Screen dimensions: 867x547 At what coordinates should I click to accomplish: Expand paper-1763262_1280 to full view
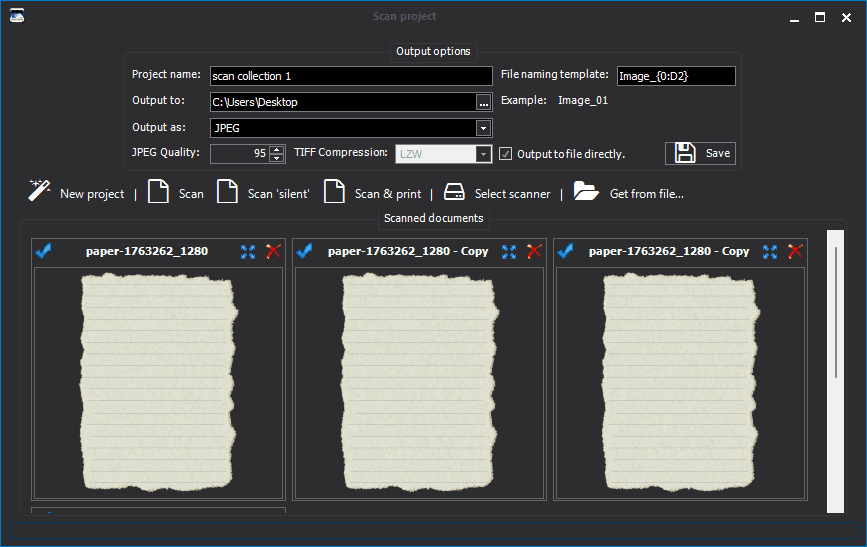pyautogui.click(x=248, y=252)
